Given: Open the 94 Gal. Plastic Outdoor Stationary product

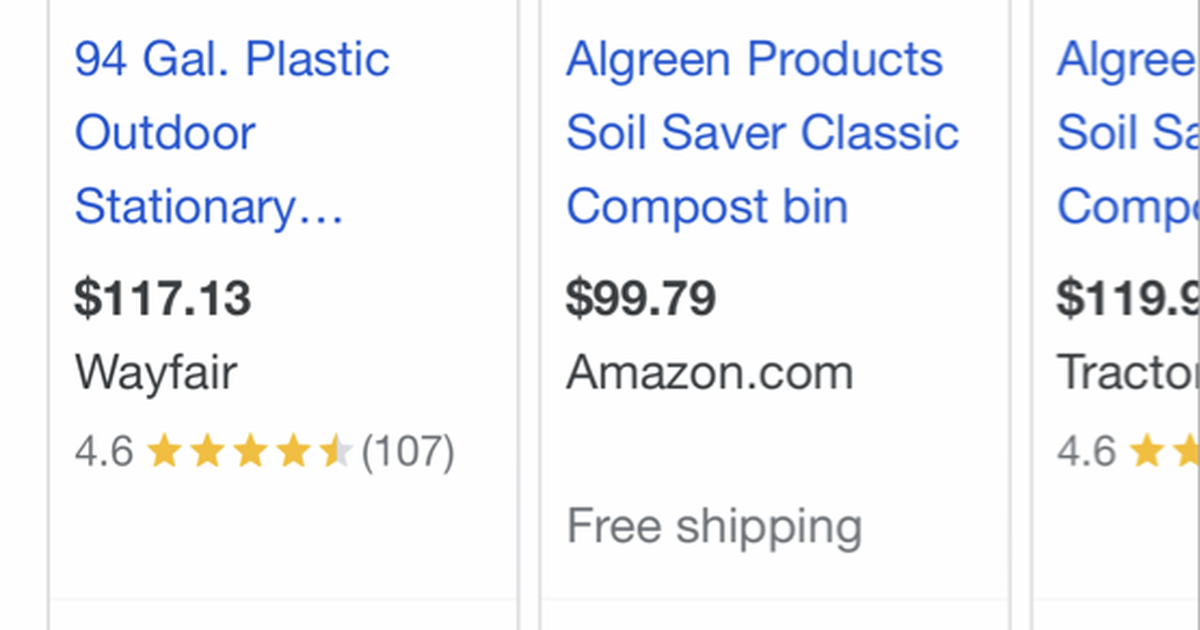Looking at the screenshot, I should tap(231, 131).
